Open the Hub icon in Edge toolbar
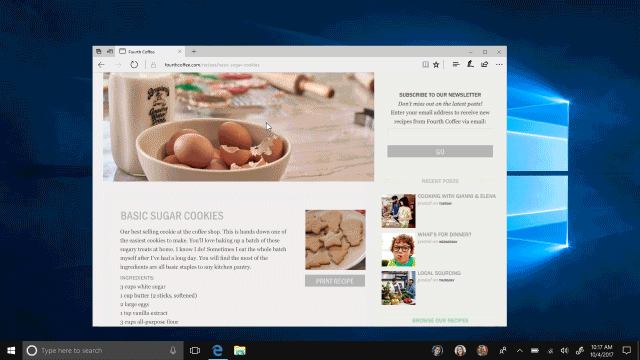Image resolution: width=640 pixels, height=360 pixels. (x=456, y=64)
